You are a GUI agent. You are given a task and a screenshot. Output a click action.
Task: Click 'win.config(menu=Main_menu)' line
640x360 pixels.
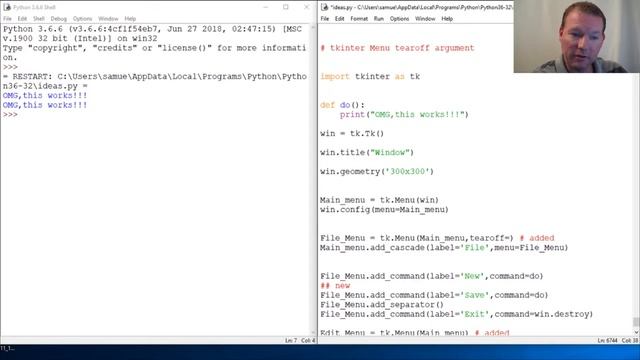(x=384, y=210)
